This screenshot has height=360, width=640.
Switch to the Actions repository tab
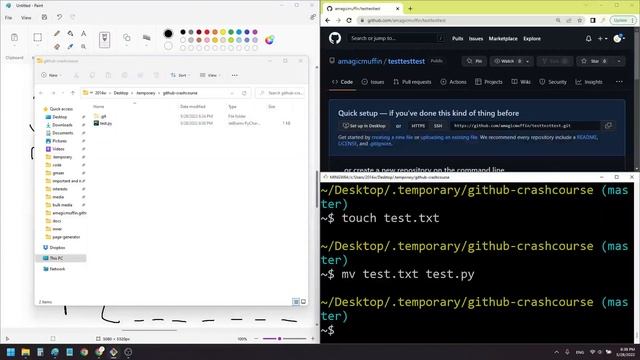pyautogui.click(x=453, y=82)
